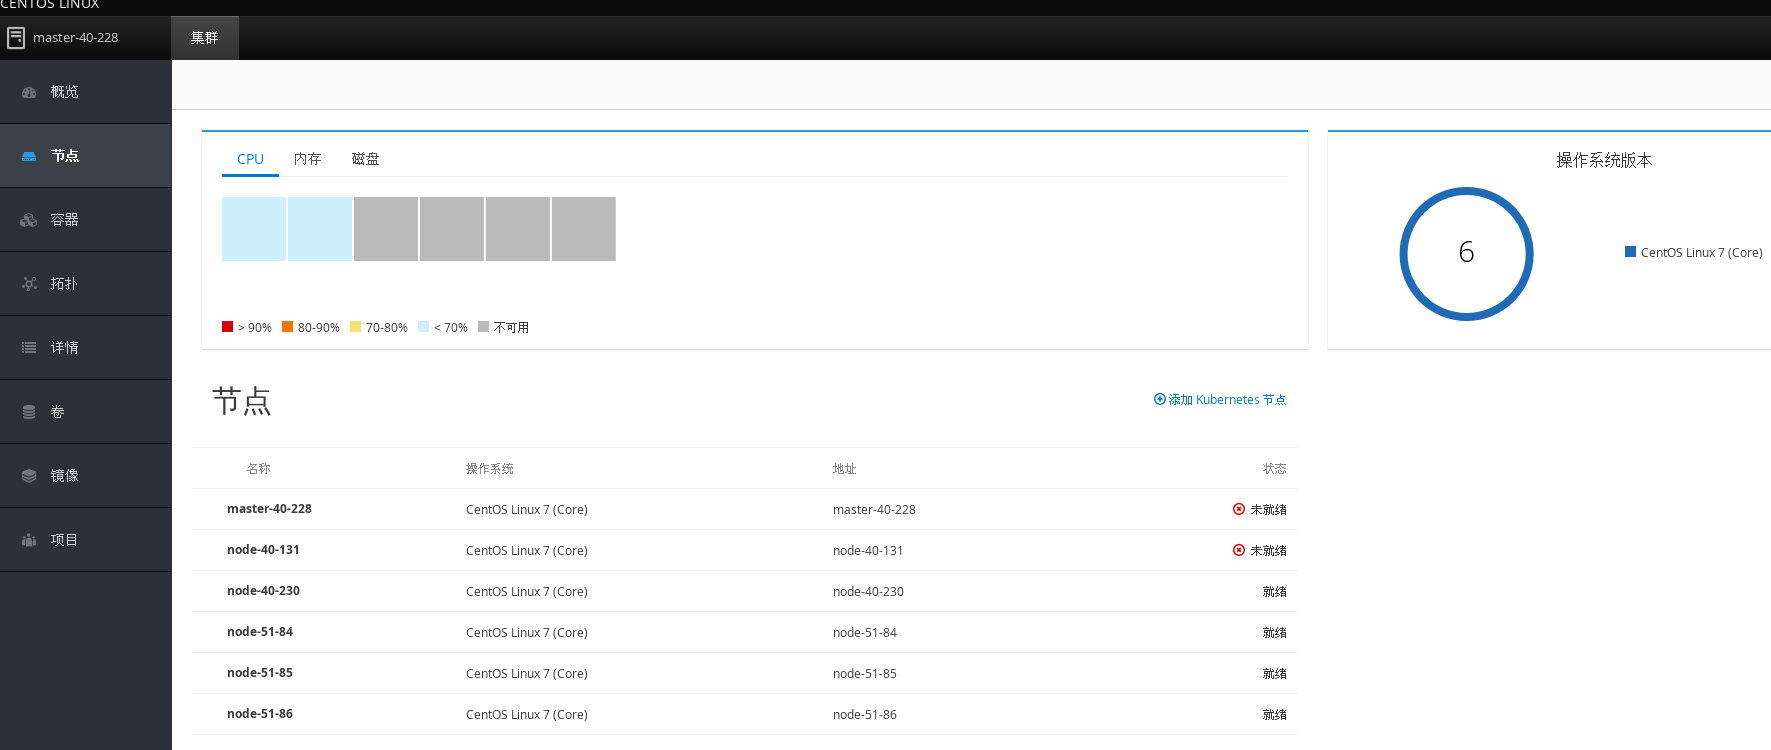Select the CPU tab
Viewport: 1771px width, 750px height.
(x=250, y=159)
